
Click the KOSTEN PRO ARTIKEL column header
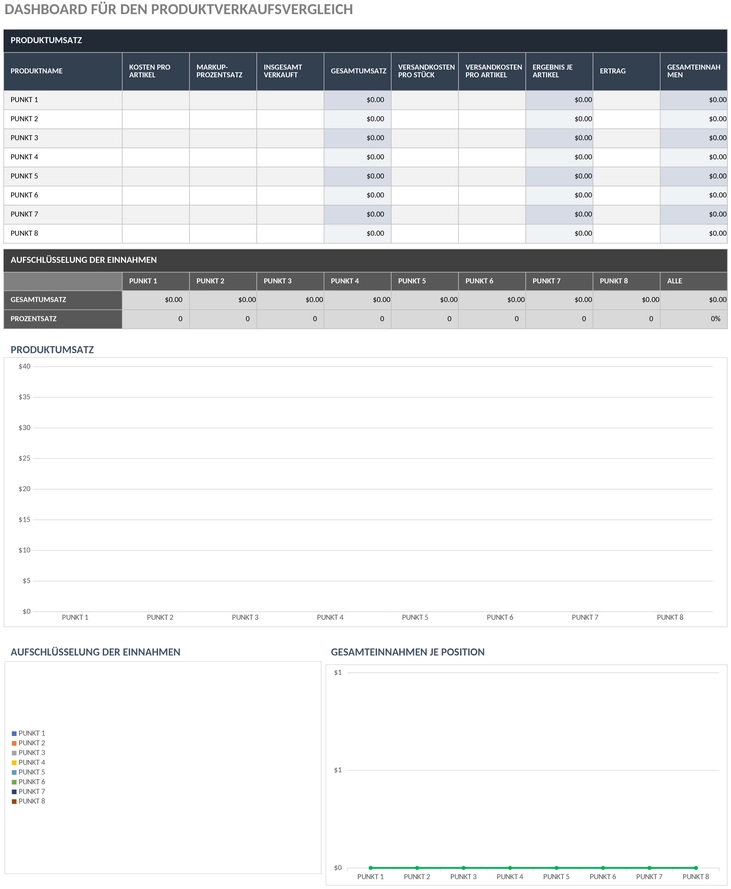tap(156, 71)
